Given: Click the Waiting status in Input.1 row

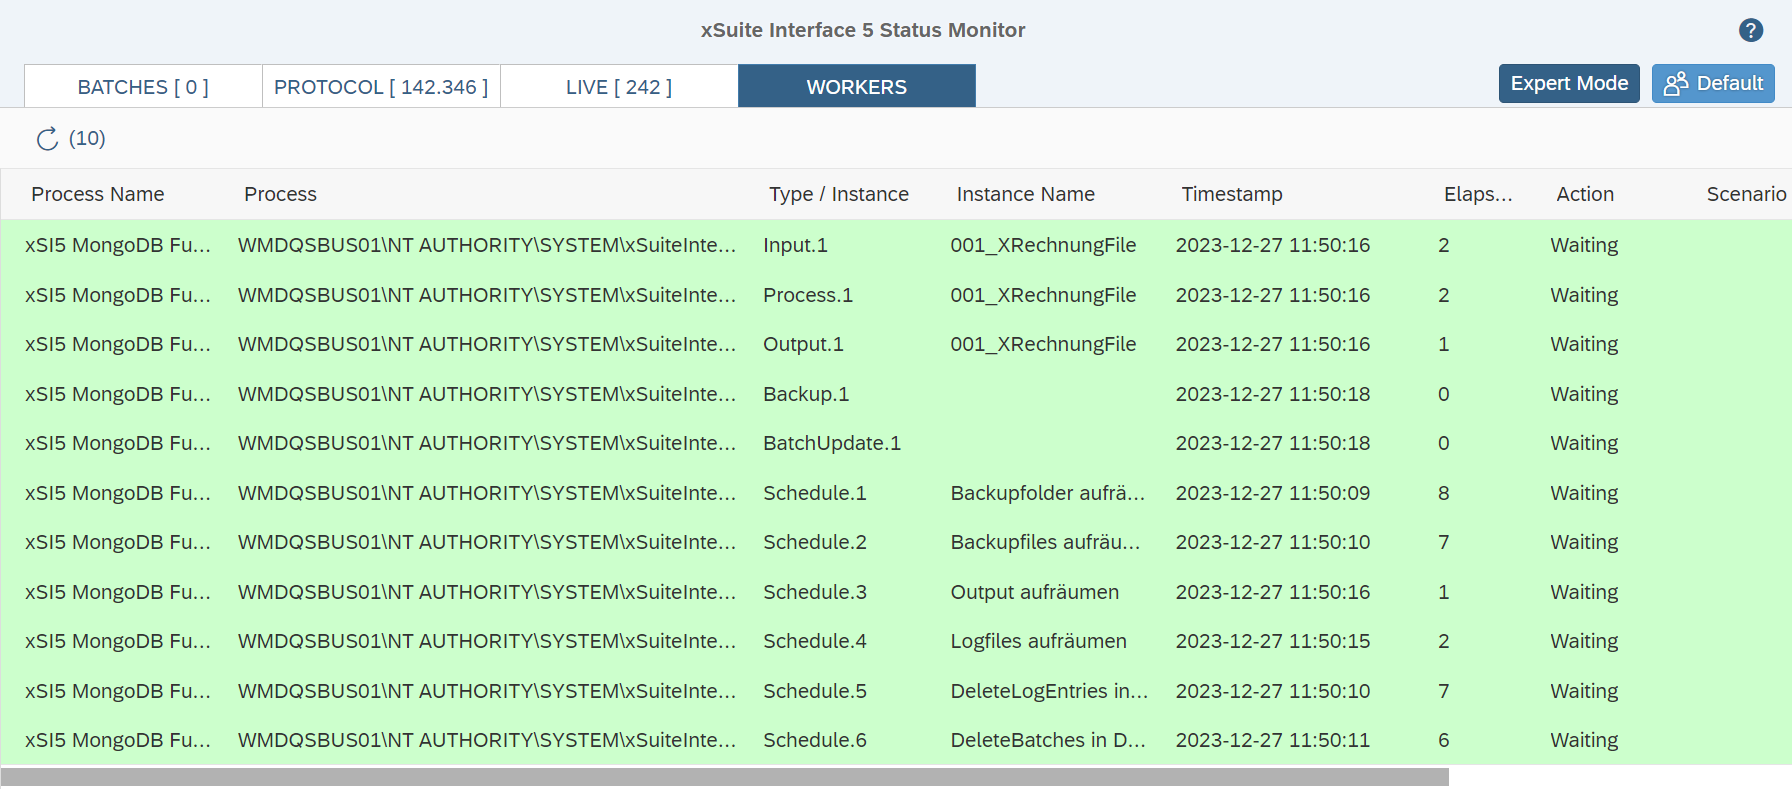Looking at the screenshot, I should (x=1584, y=245).
